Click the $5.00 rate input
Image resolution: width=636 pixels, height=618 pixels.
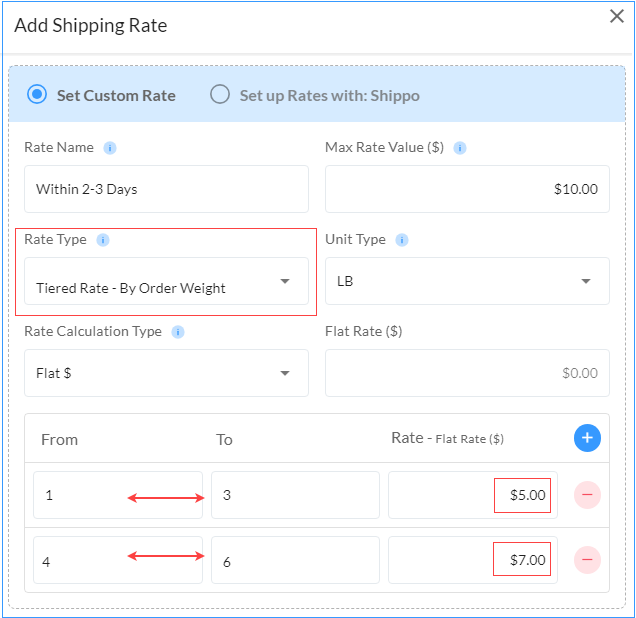[470, 495]
